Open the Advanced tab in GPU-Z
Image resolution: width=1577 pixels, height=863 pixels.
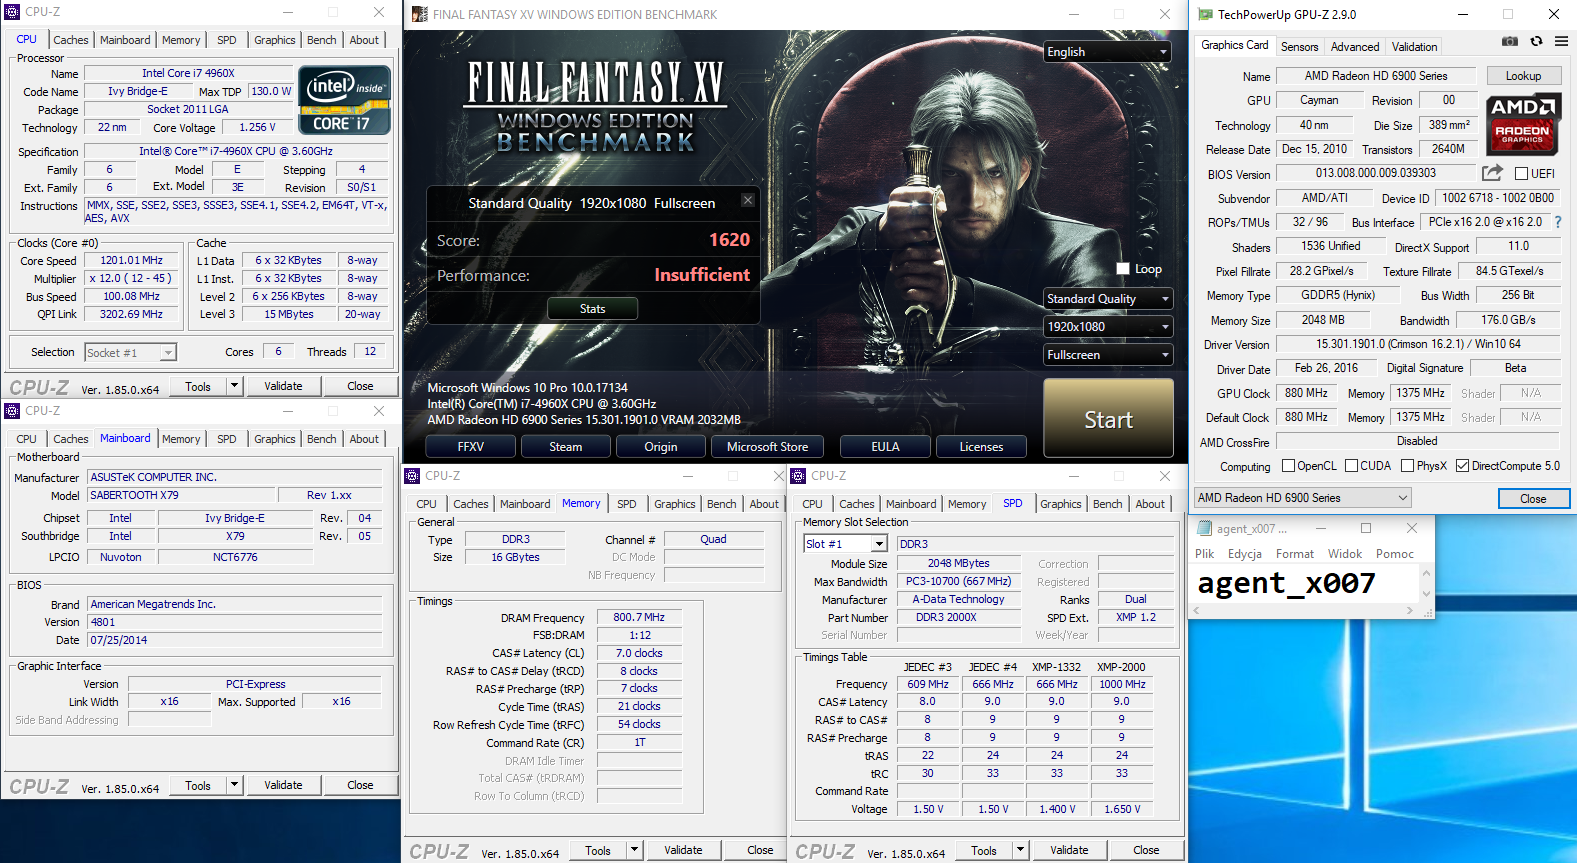point(1355,47)
